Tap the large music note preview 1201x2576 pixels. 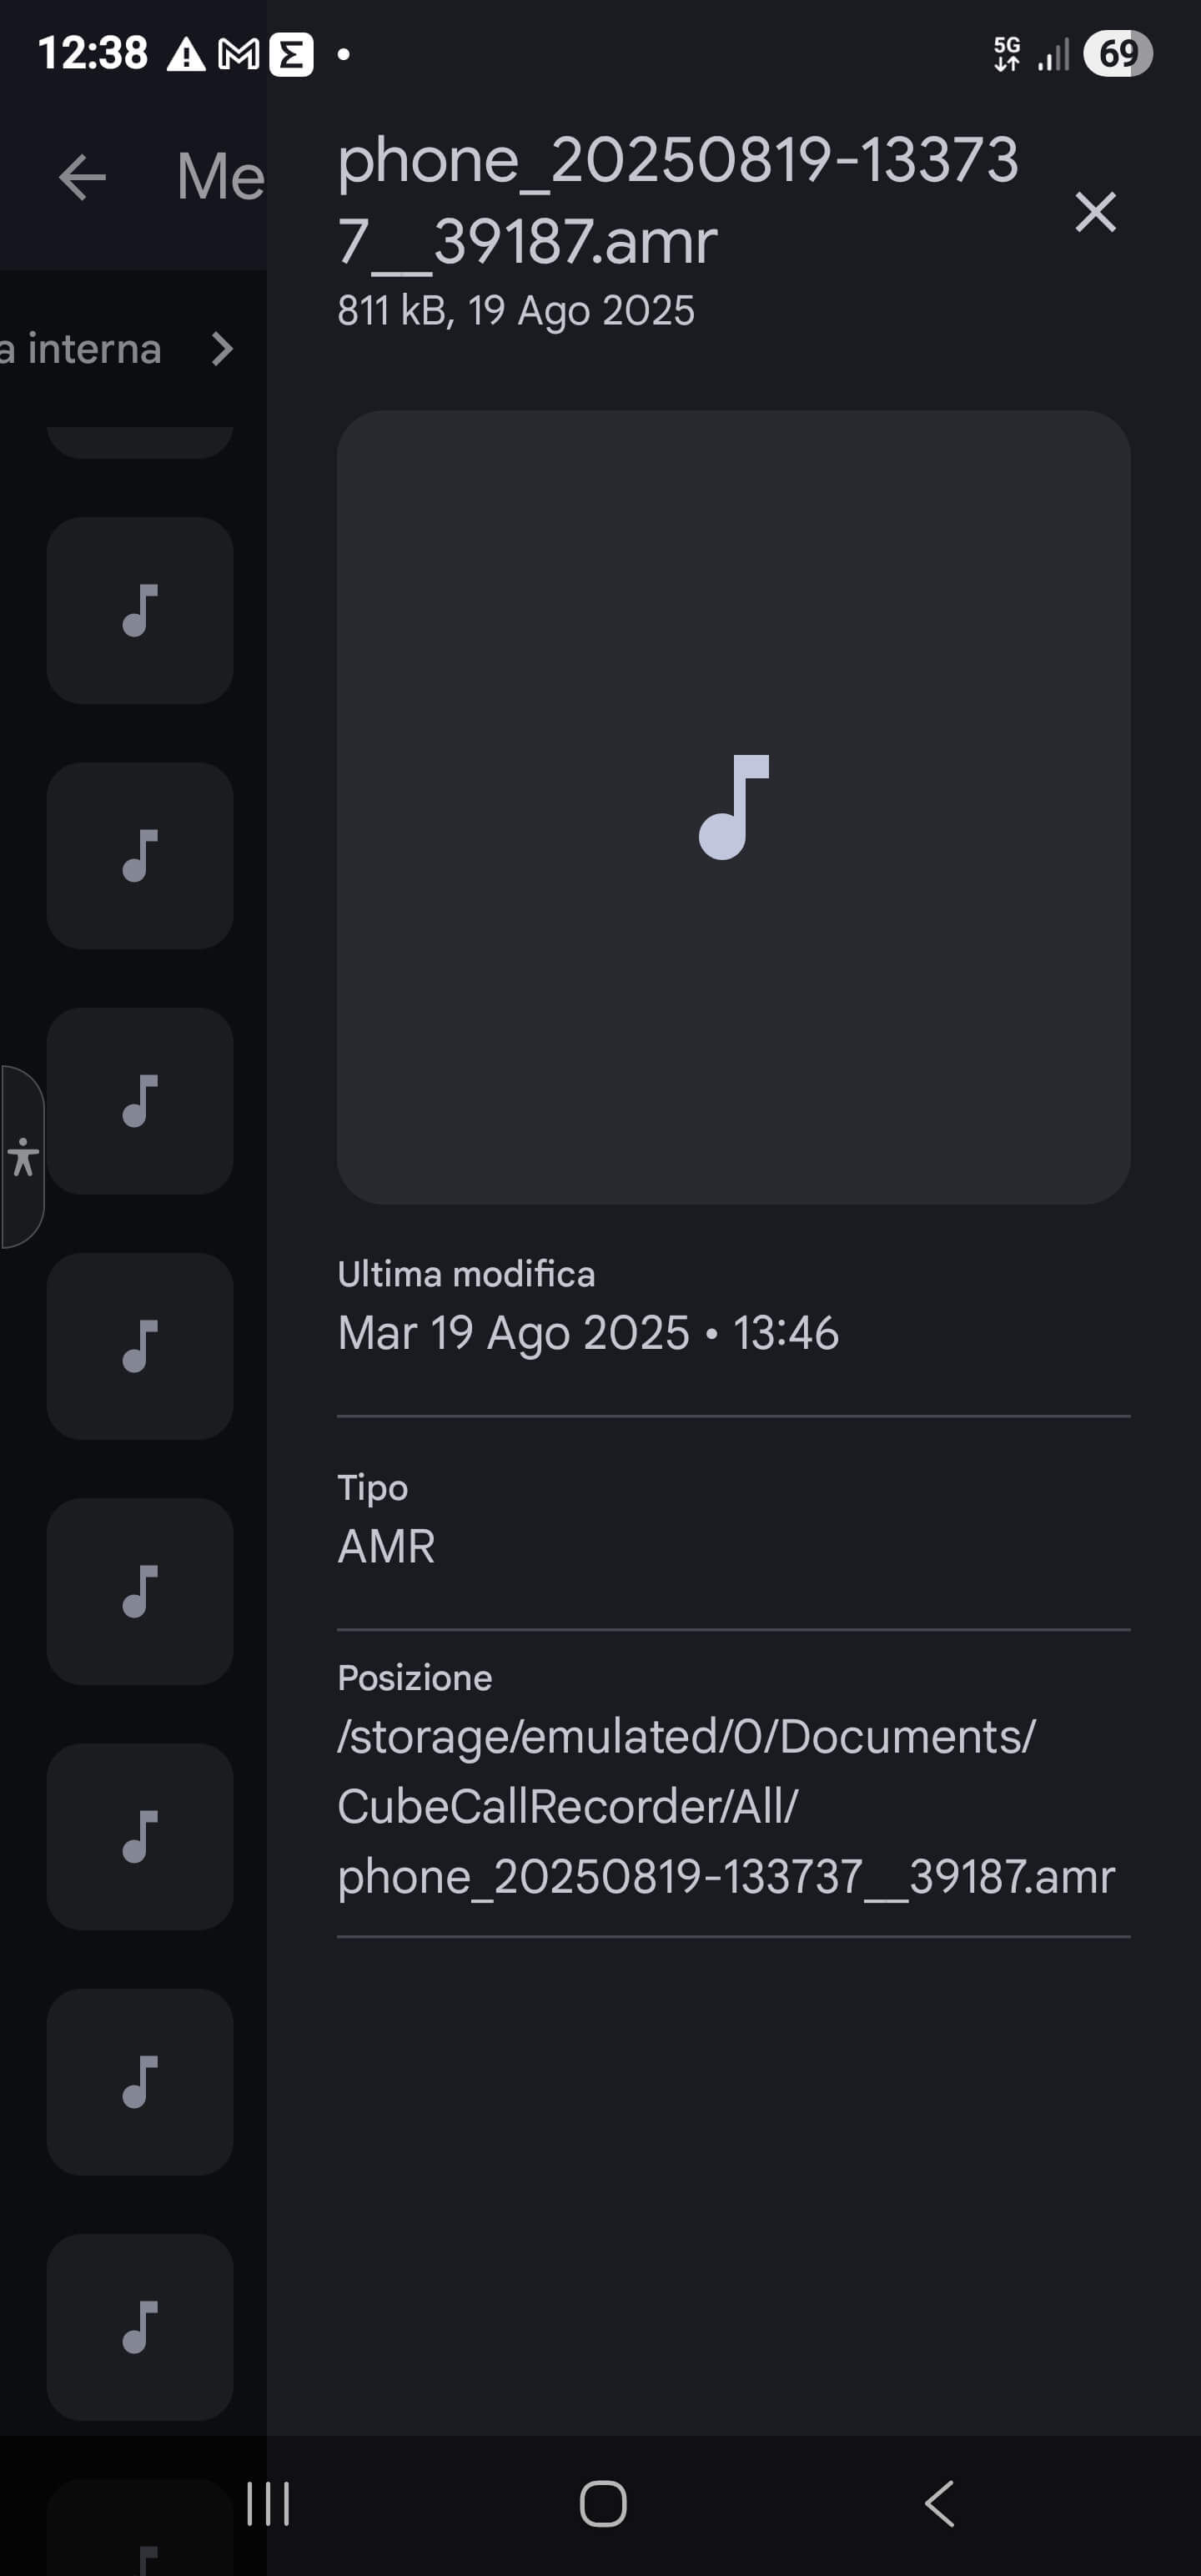[x=733, y=807]
